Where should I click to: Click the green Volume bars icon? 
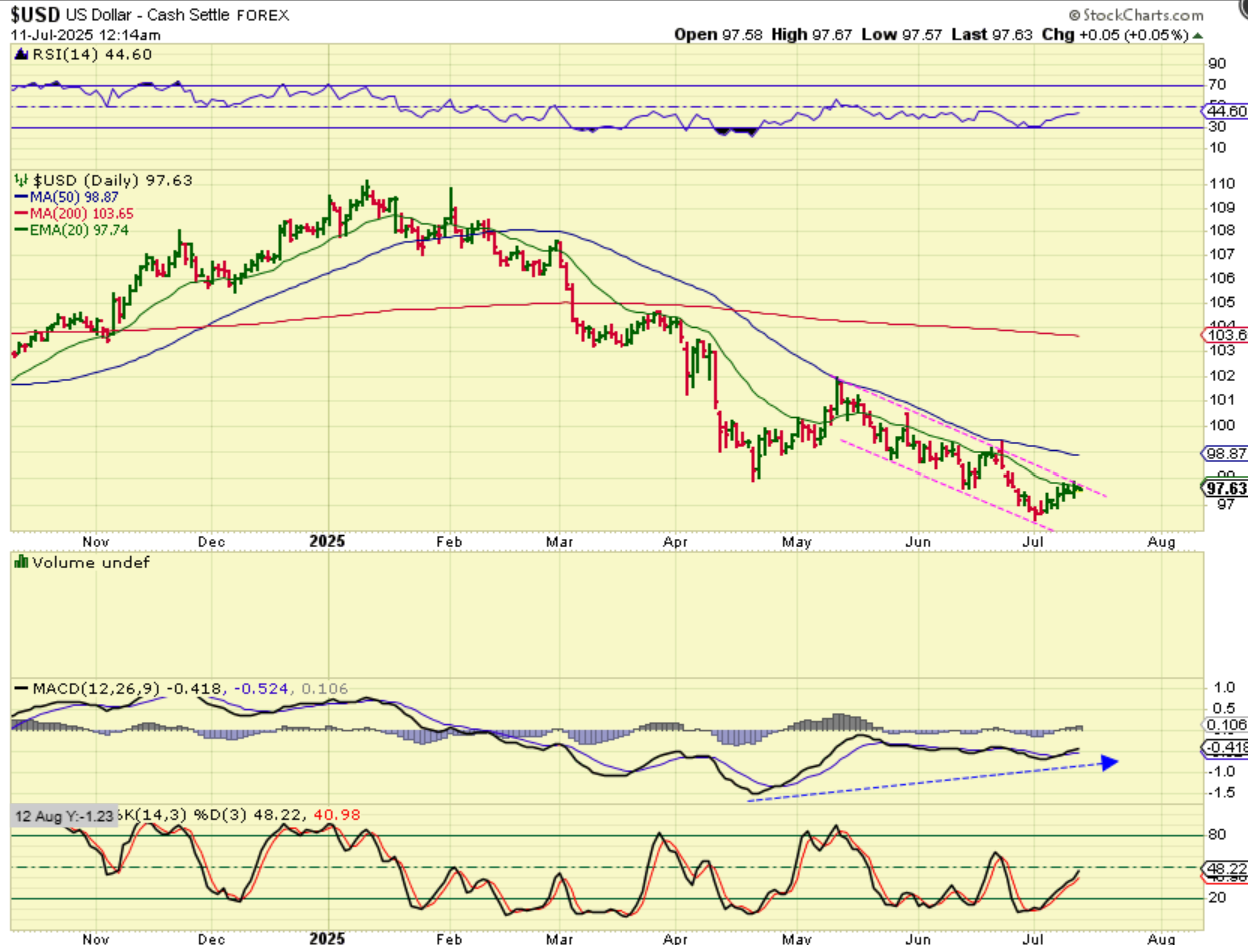click(x=19, y=563)
